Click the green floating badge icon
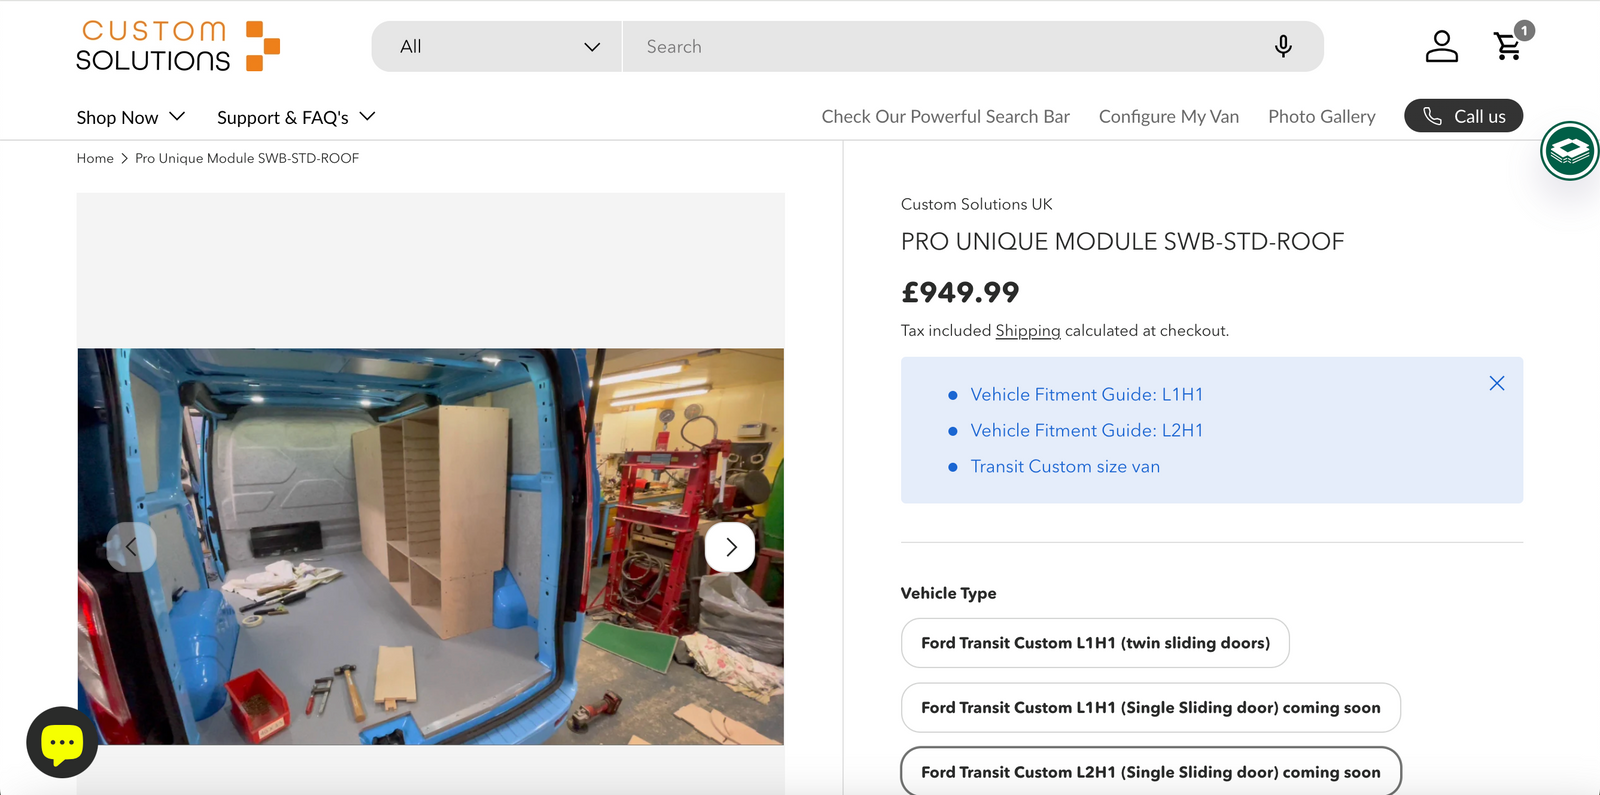This screenshot has height=795, width=1600. point(1569,151)
